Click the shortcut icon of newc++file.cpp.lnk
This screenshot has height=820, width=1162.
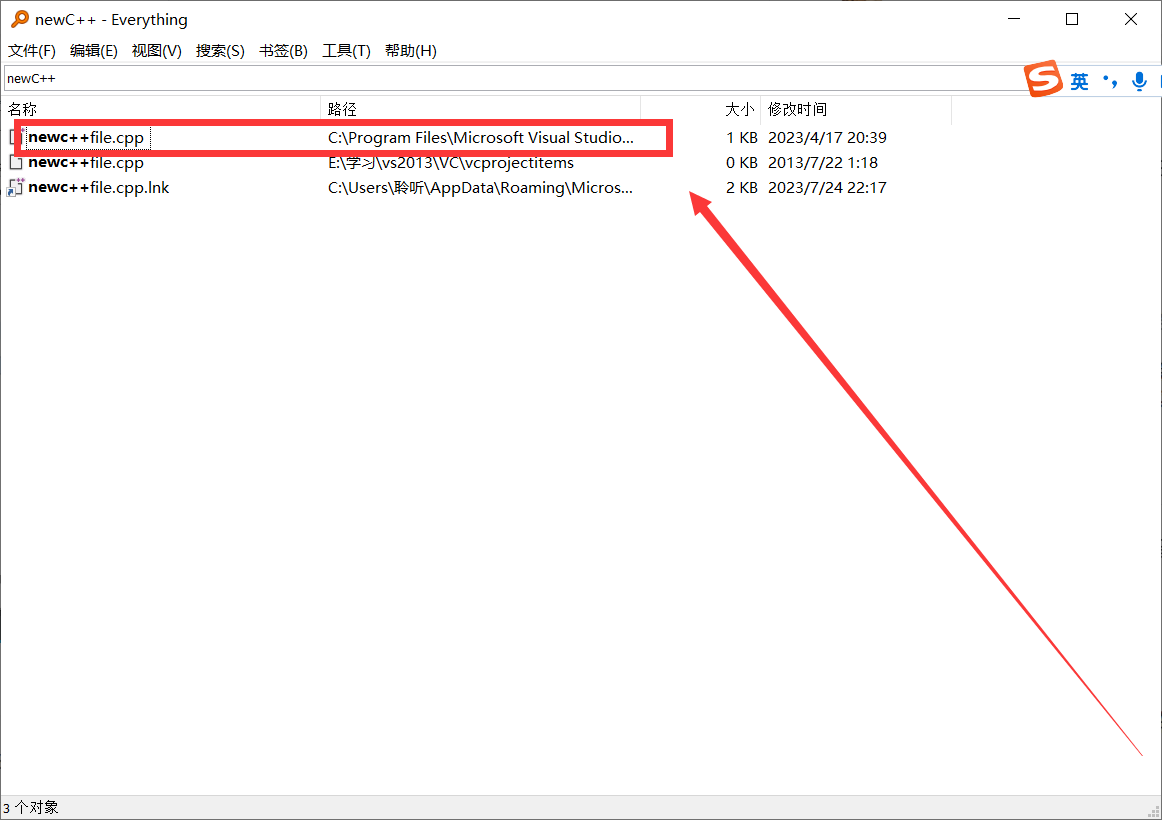(x=17, y=187)
